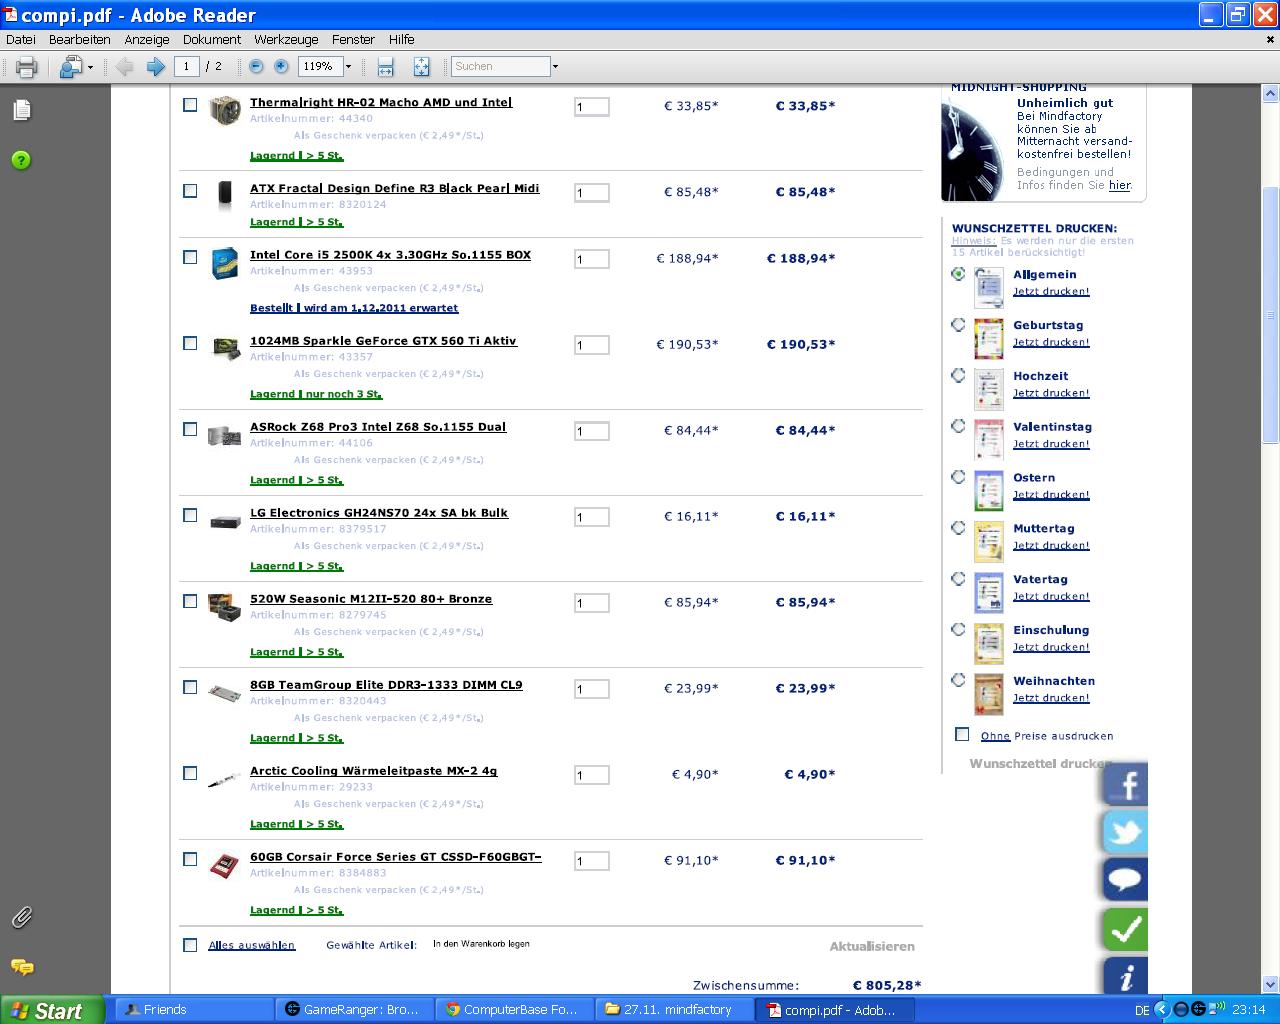Click the midnight shopping clock image

tap(973, 148)
